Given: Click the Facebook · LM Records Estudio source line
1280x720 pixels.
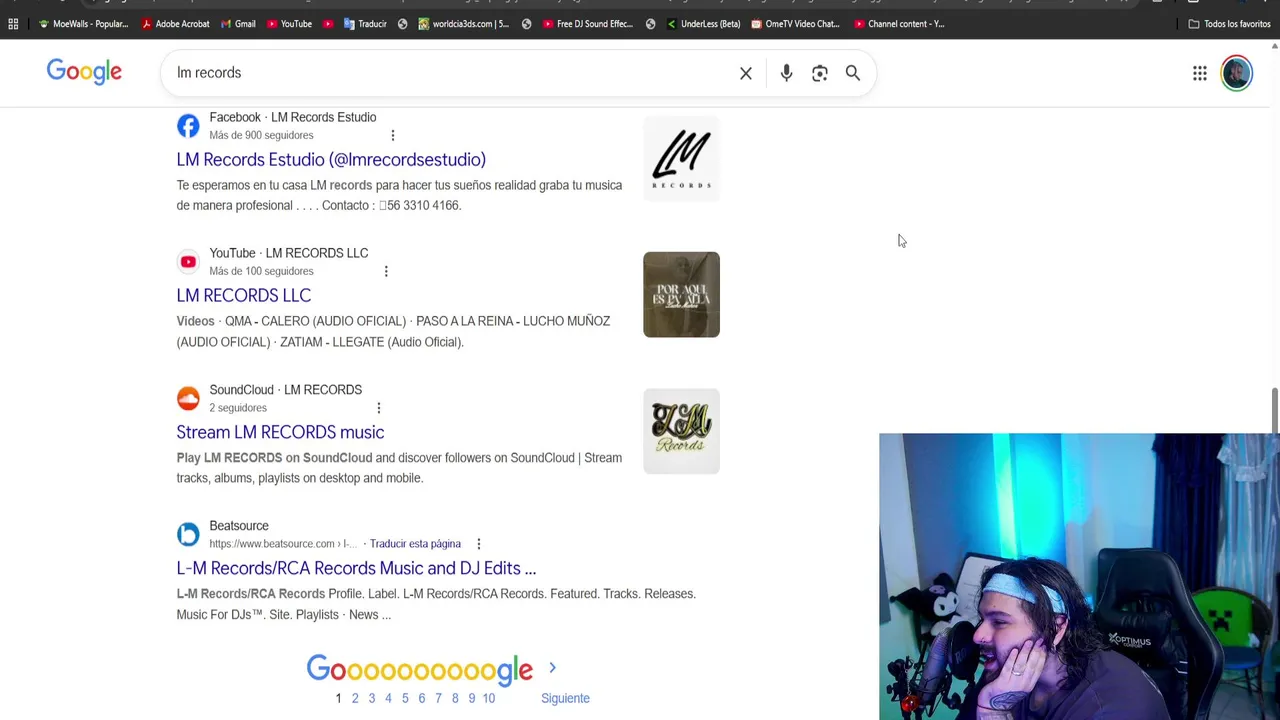Looking at the screenshot, I should 293,117.
